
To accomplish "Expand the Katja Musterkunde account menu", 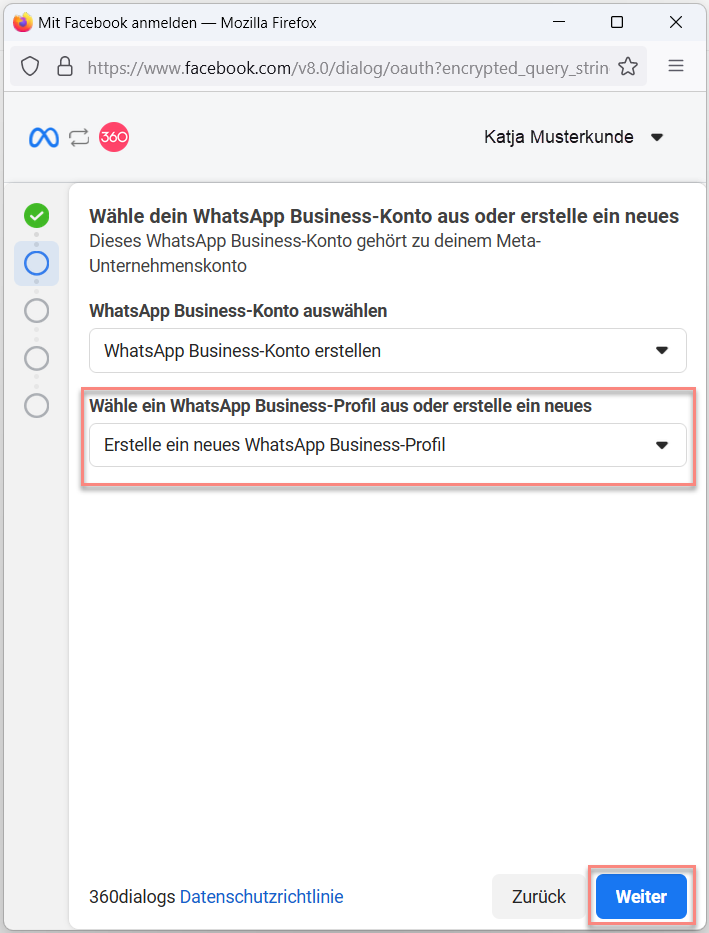I will (573, 137).
